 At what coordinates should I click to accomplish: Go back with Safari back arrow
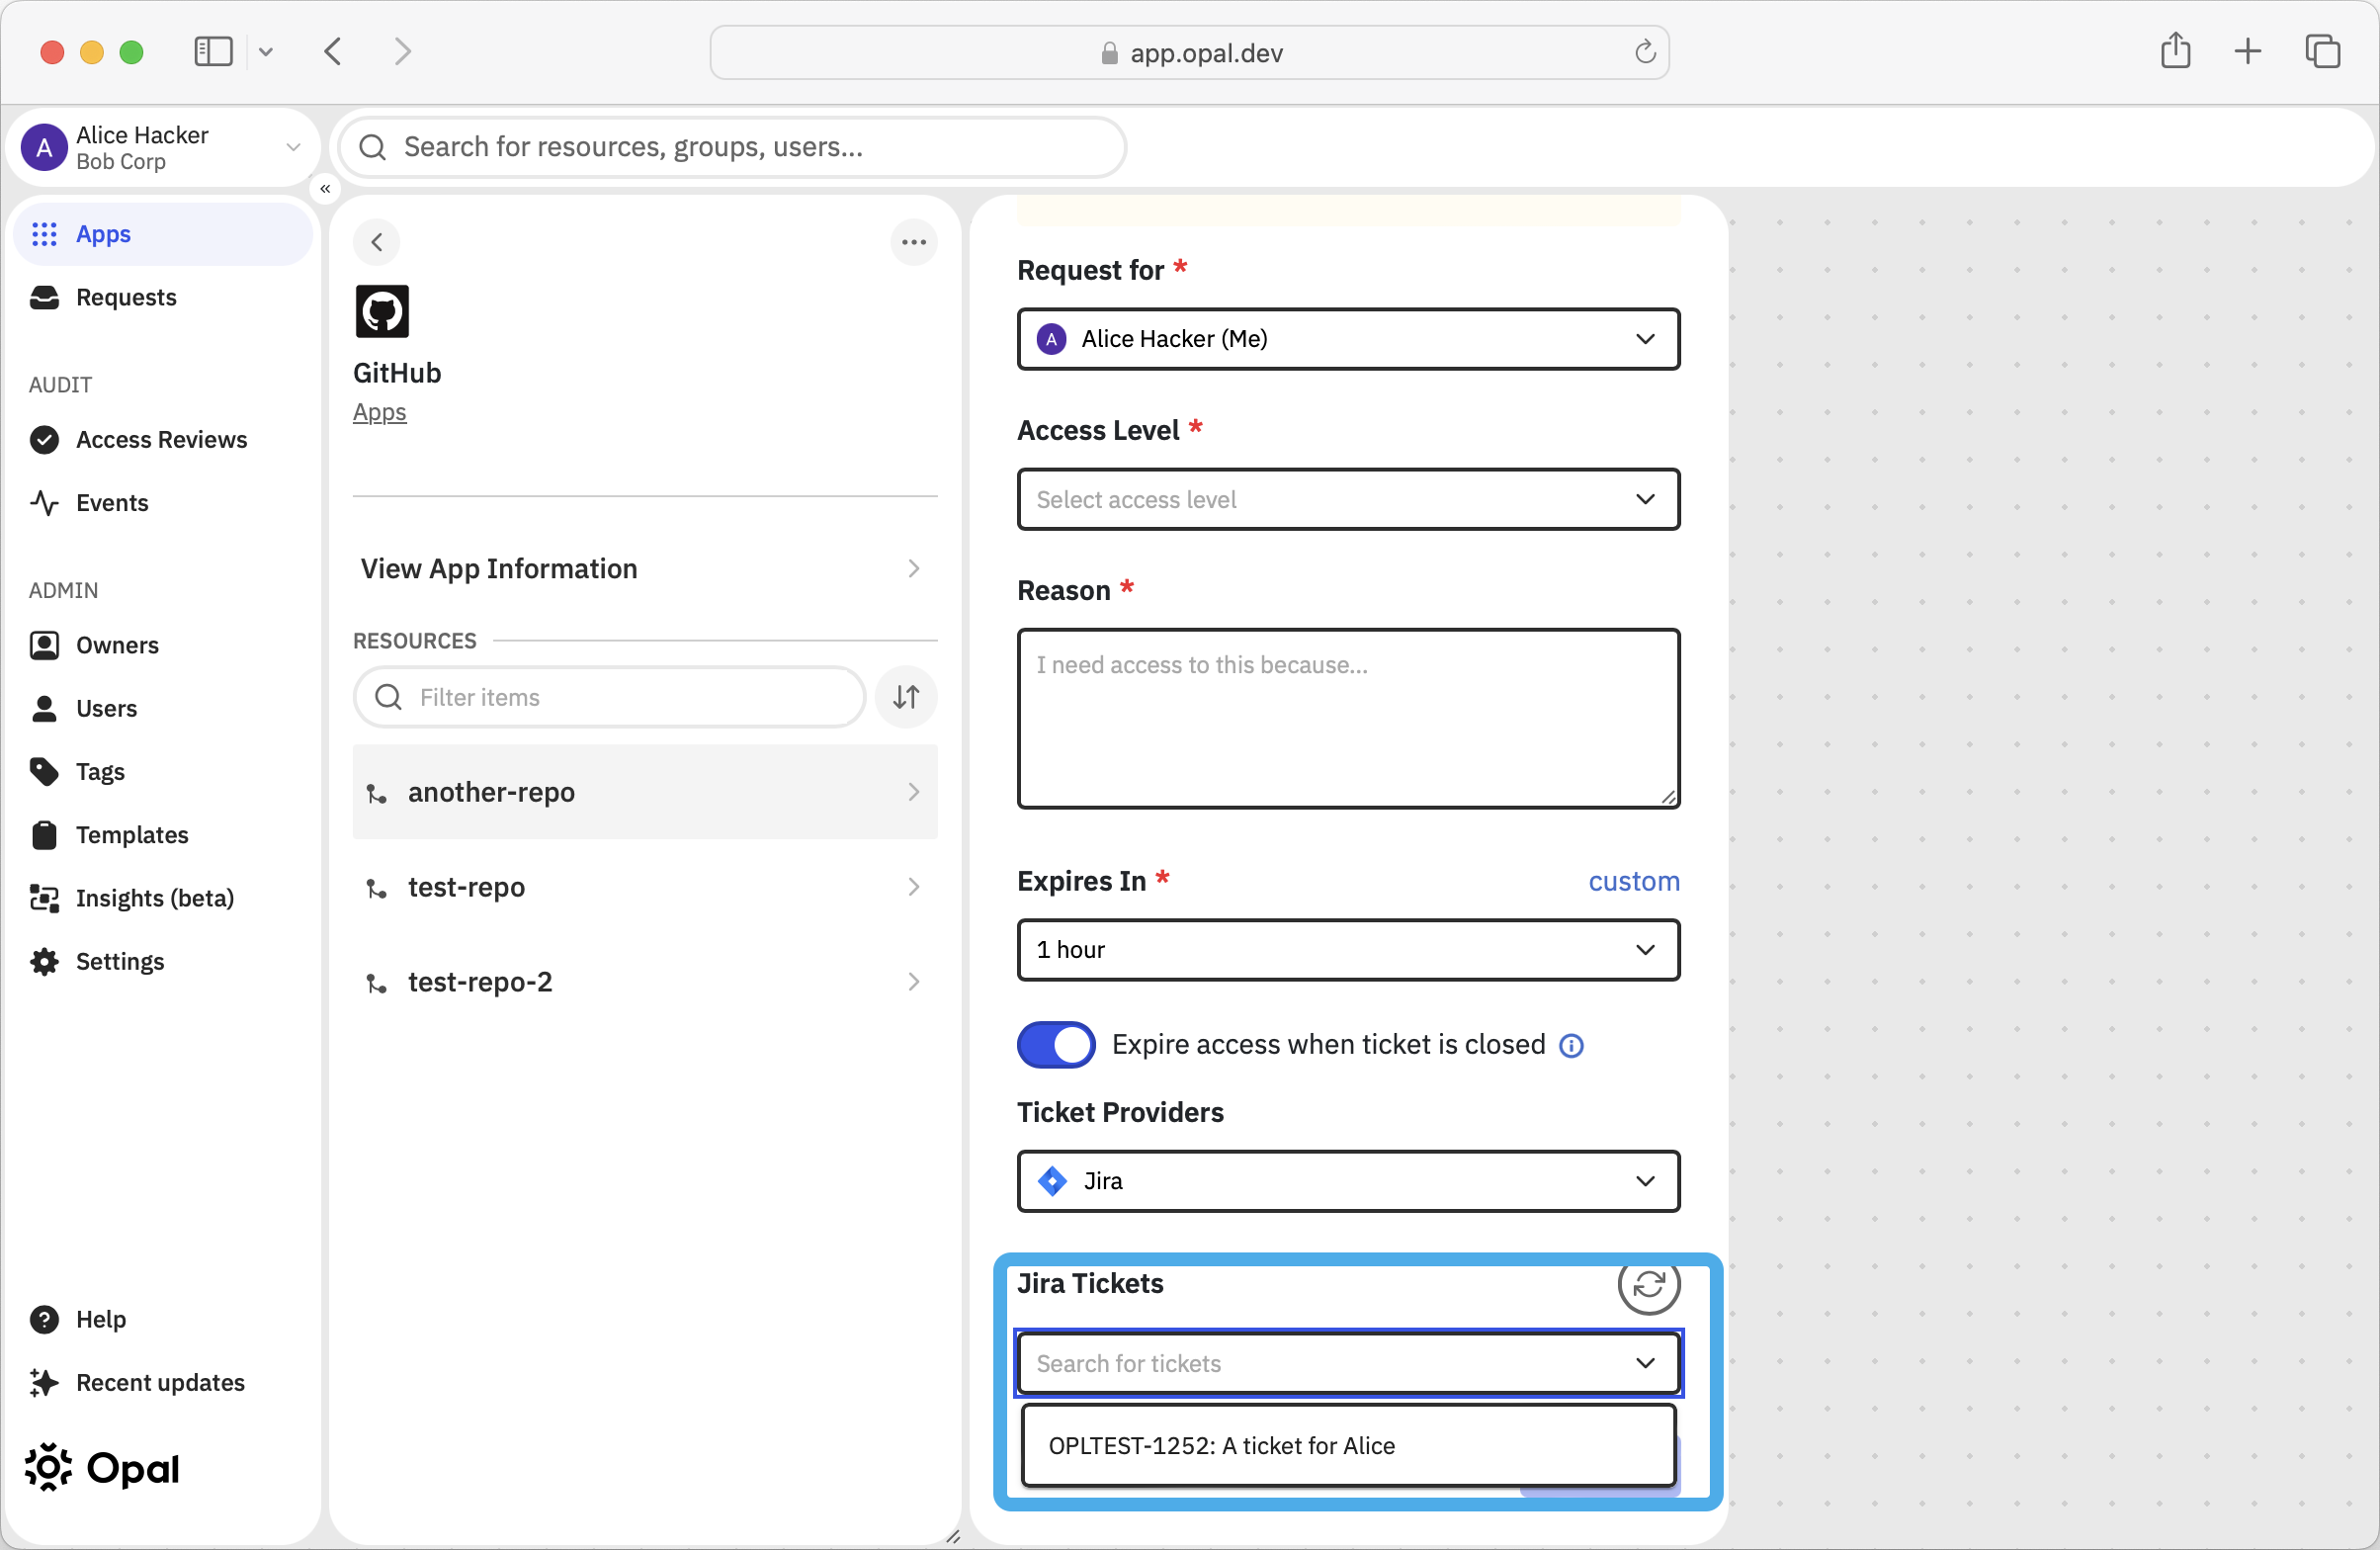(x=334, y=51)
